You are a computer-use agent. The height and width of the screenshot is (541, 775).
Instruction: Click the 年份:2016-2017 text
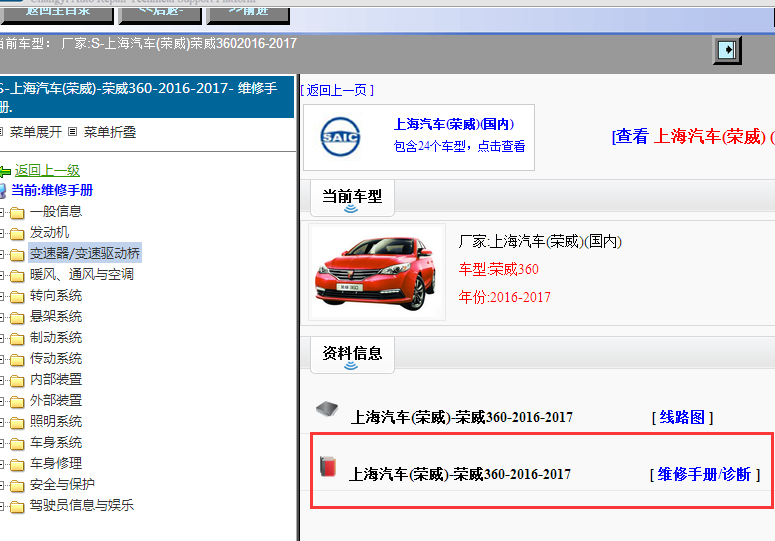504,297
